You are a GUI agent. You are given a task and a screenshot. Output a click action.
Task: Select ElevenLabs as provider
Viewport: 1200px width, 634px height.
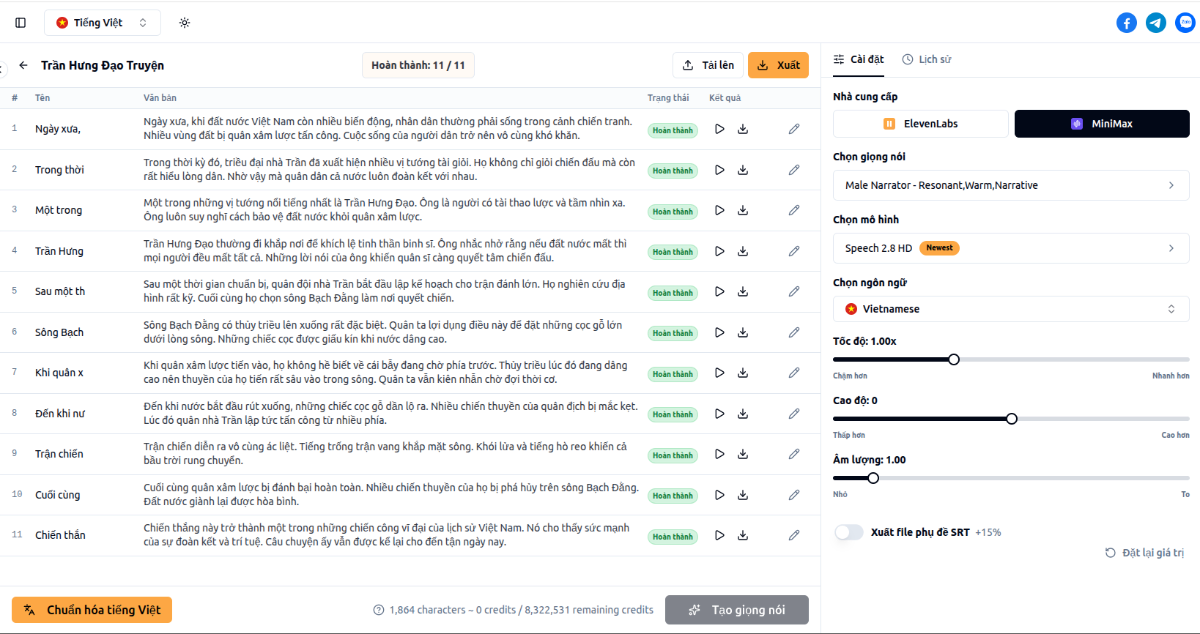921,124
